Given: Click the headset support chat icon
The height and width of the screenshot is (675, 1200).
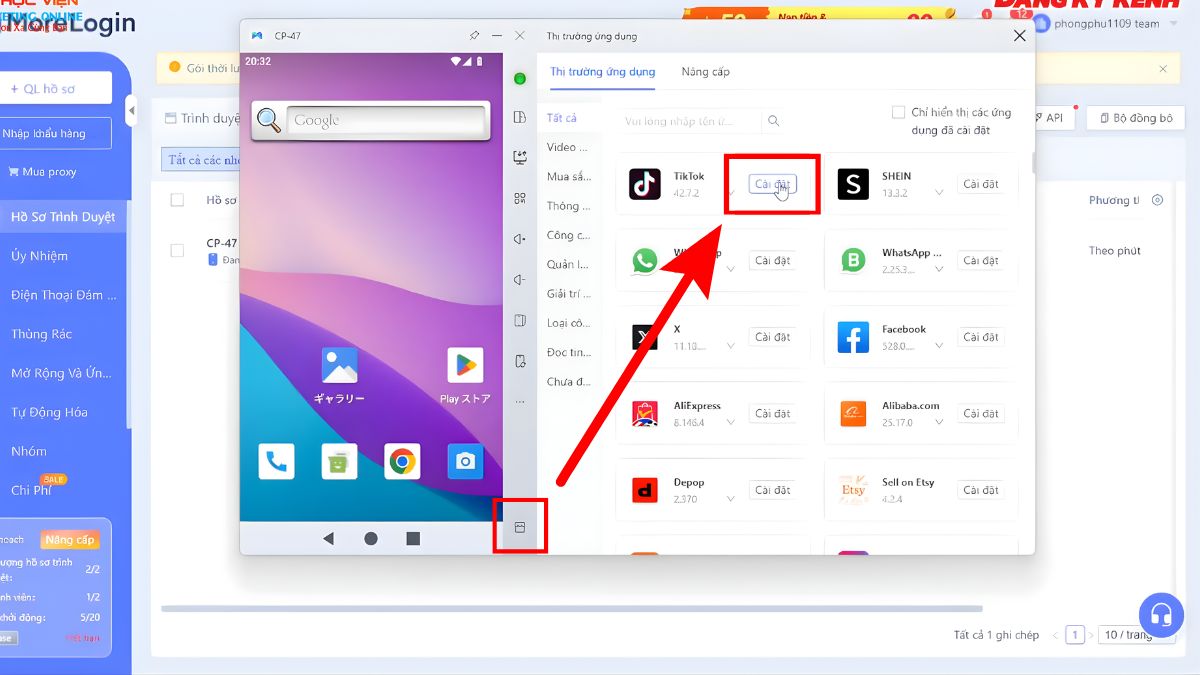Looking at the screenshot, I should coord(1160,614).
